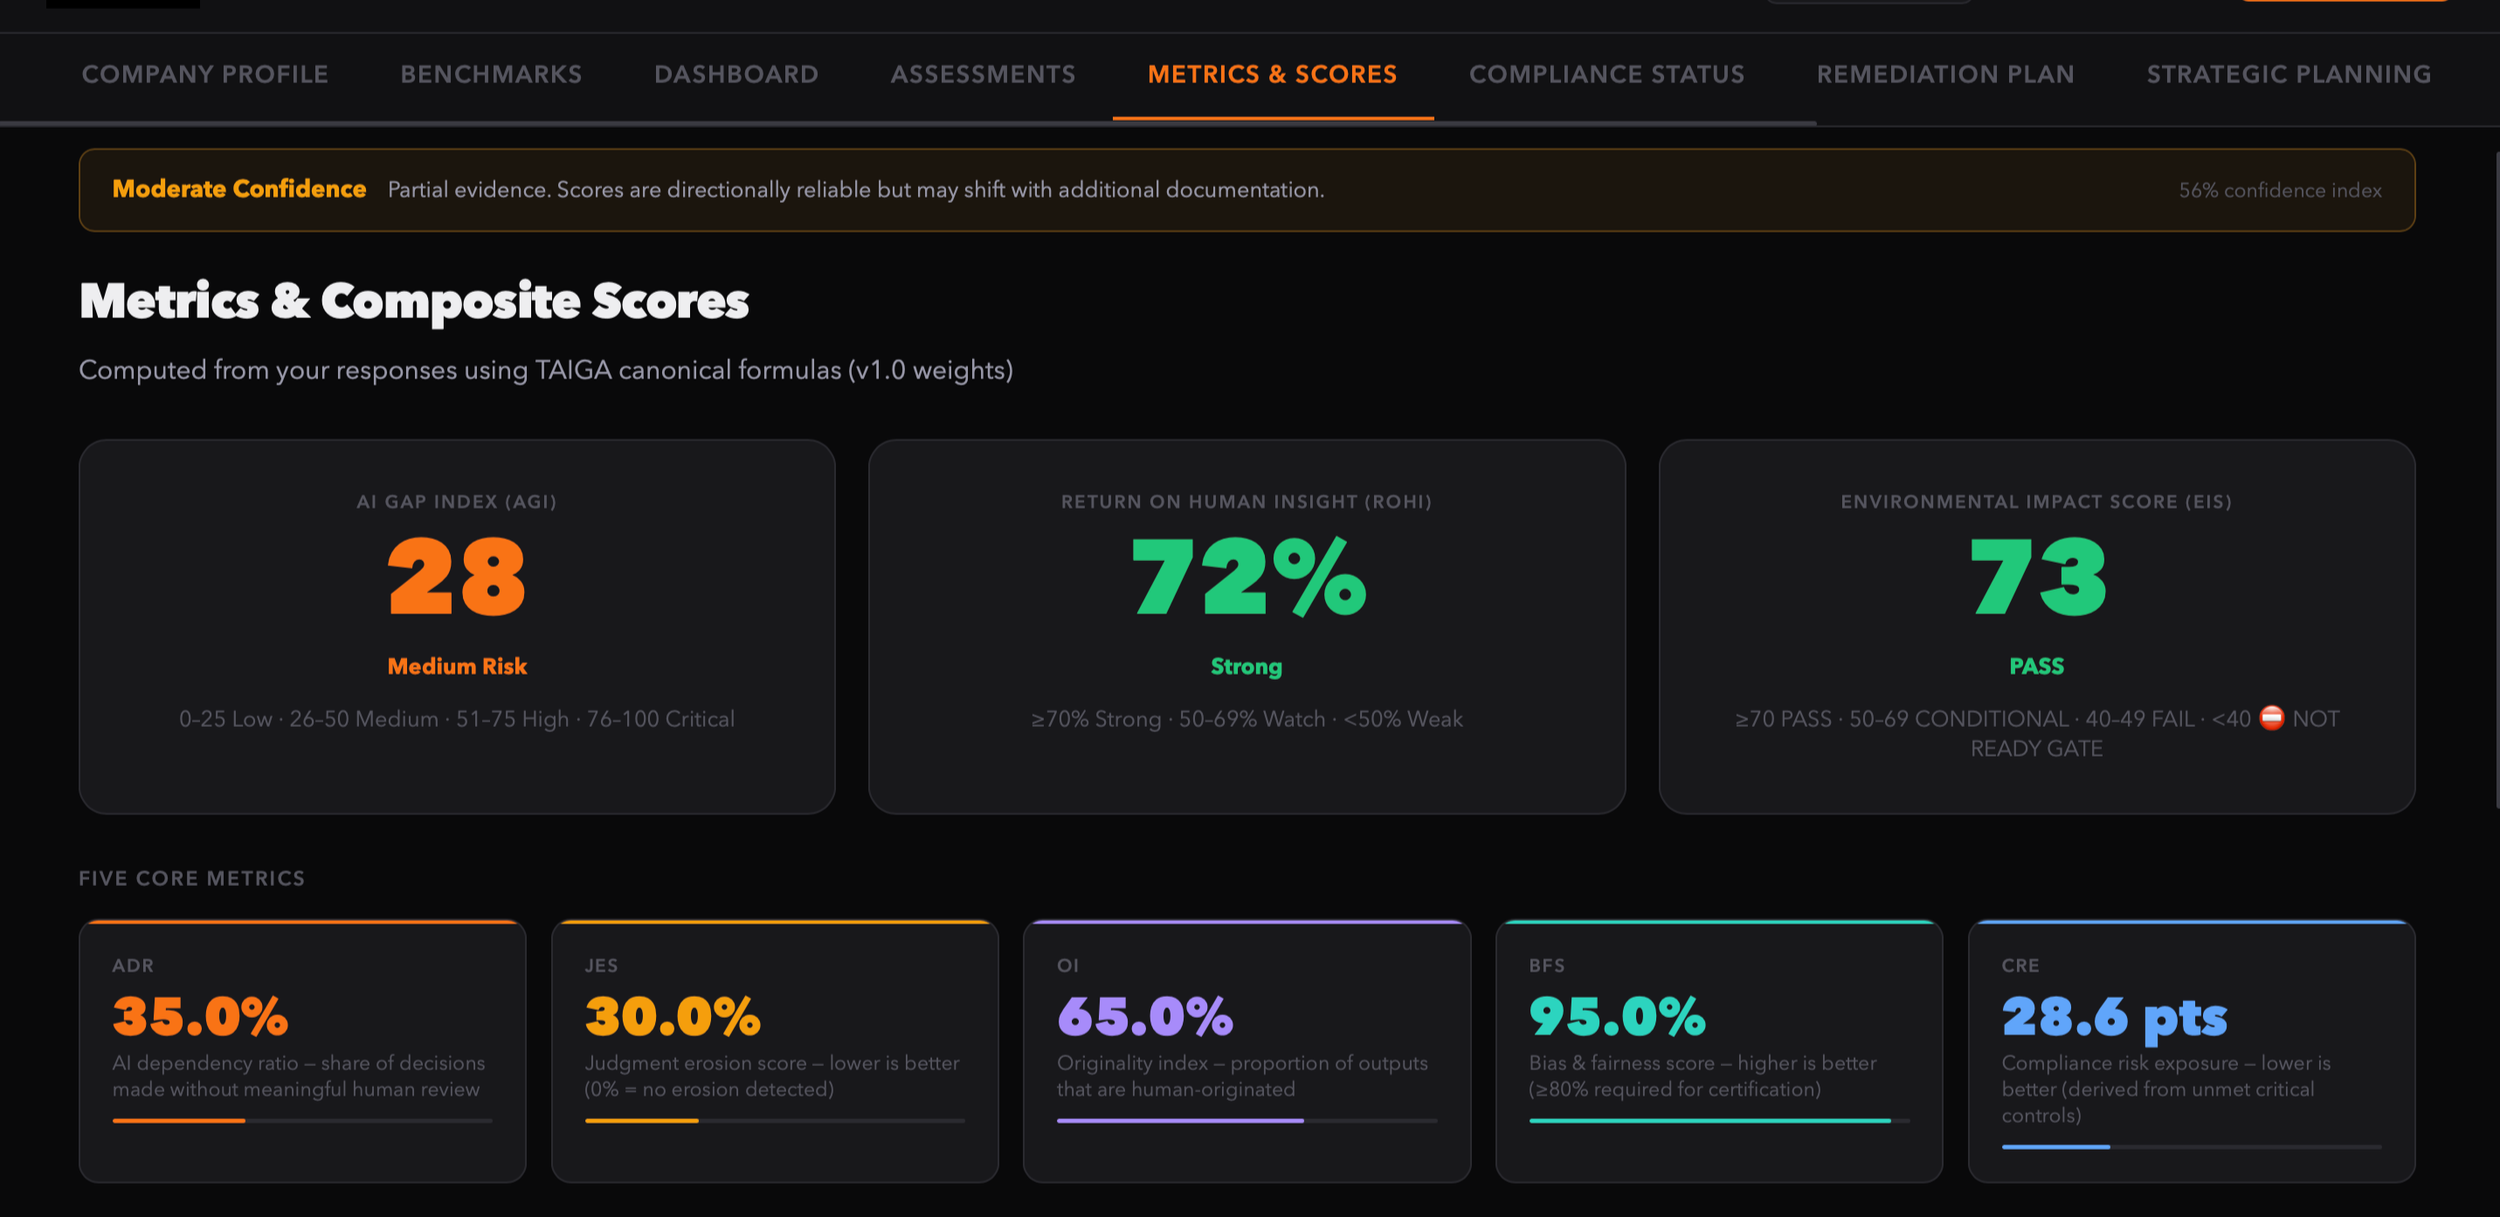The width and height of the screenshot is (2500, 1217).
Task: Open the Strategic Planning tab
Action: pyautogui.click(x=2288, y=75)
